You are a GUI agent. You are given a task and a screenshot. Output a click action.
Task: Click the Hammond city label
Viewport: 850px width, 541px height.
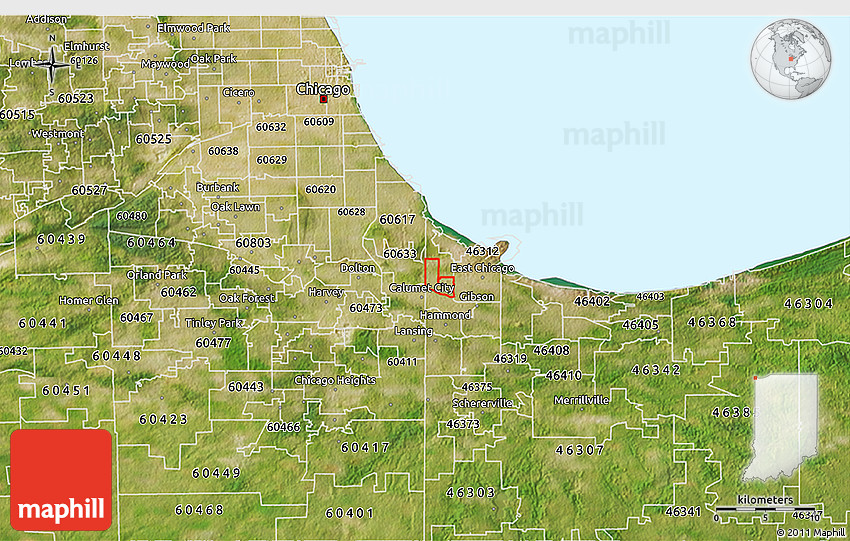point(445,315)
